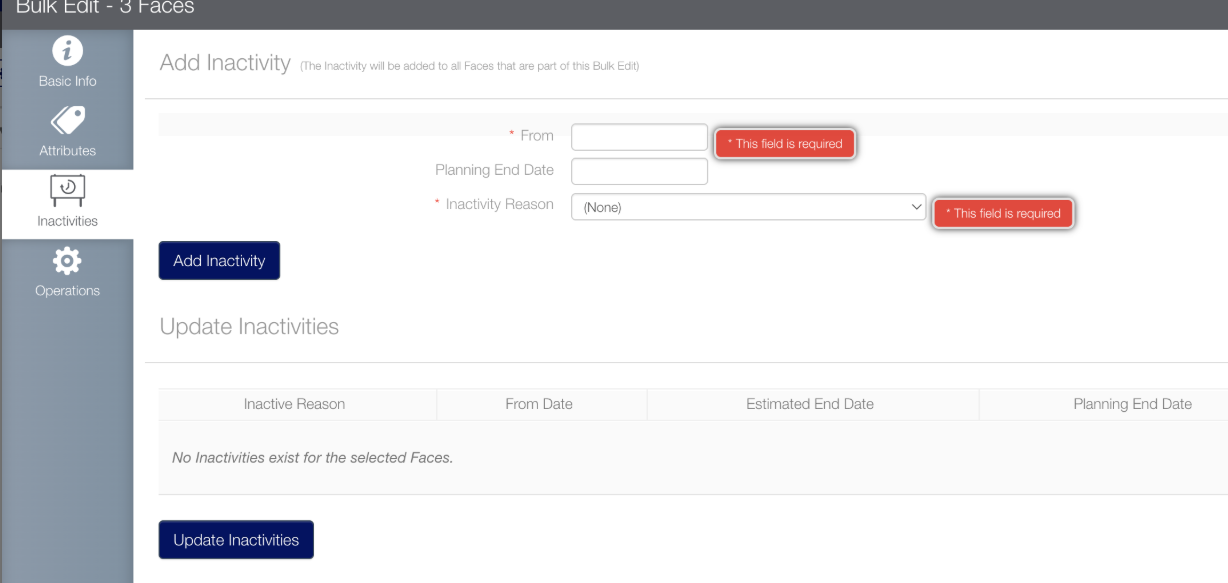Click into the From date field
Image resolution: width=1228 pixels, height=583 pixels.
[x=639, y=137]
